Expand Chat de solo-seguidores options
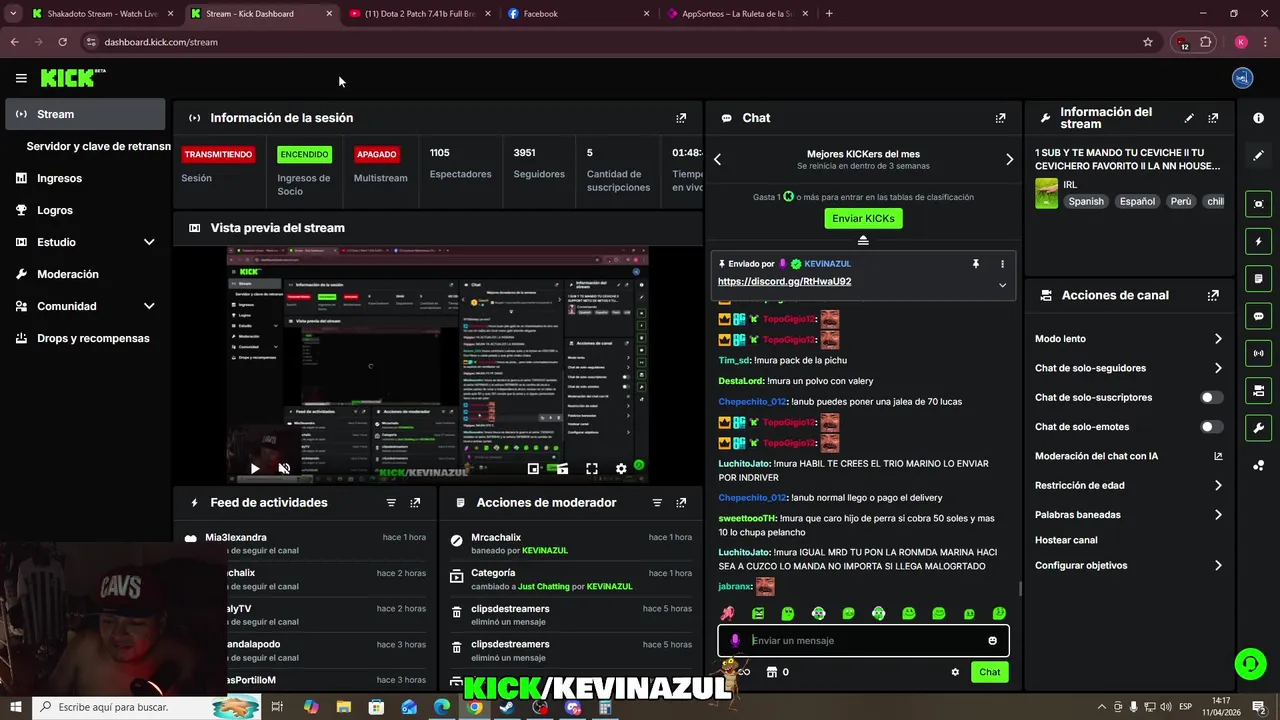Screen dimensions: 1280x720 point(1218,368)
